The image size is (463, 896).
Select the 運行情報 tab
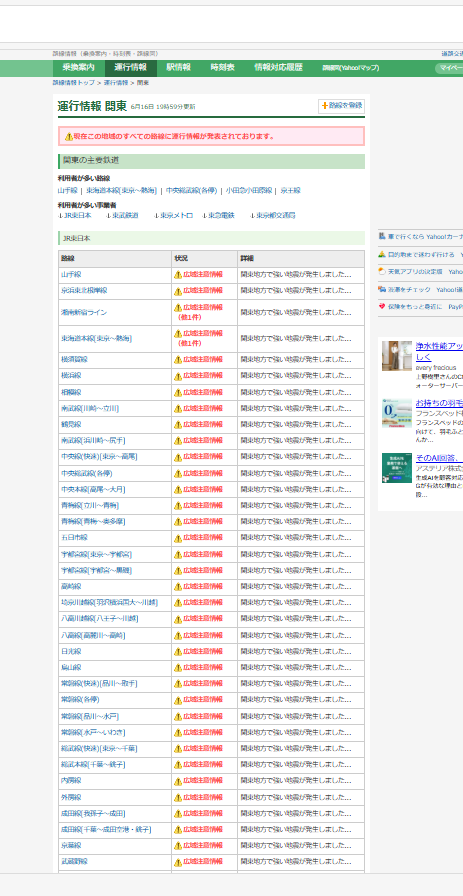click(x=130, y=67)
